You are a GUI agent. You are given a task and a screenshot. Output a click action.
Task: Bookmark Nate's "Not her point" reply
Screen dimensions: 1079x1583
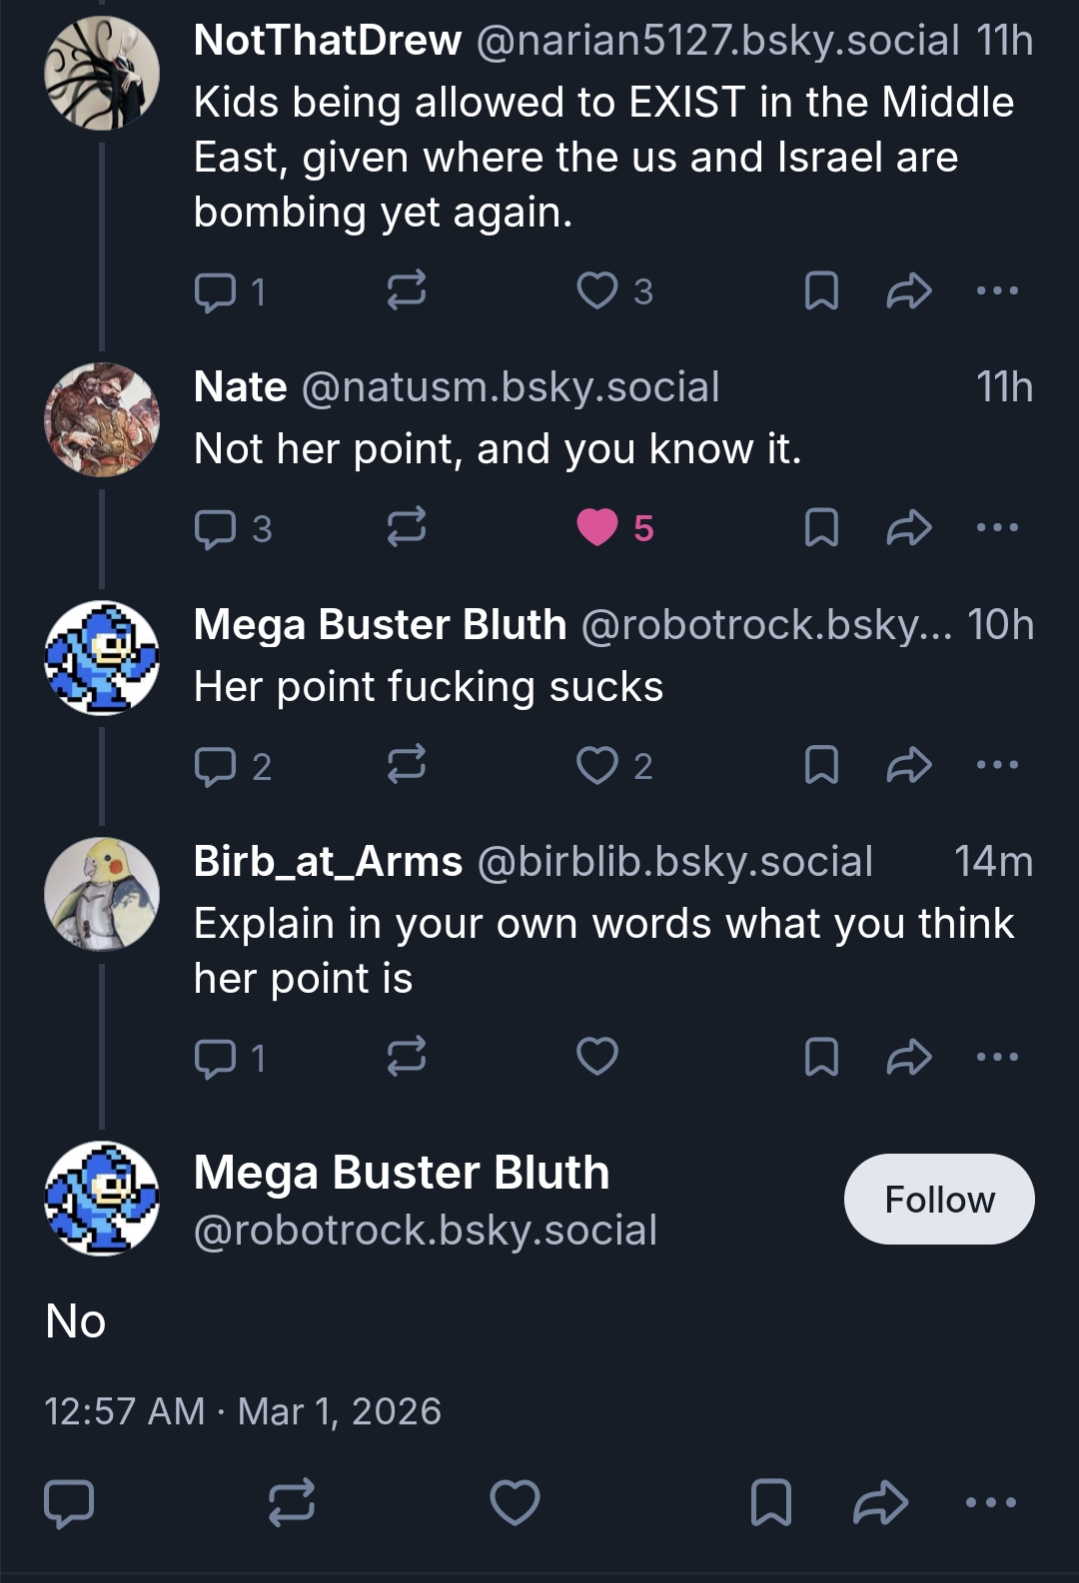tap(821, 528)
